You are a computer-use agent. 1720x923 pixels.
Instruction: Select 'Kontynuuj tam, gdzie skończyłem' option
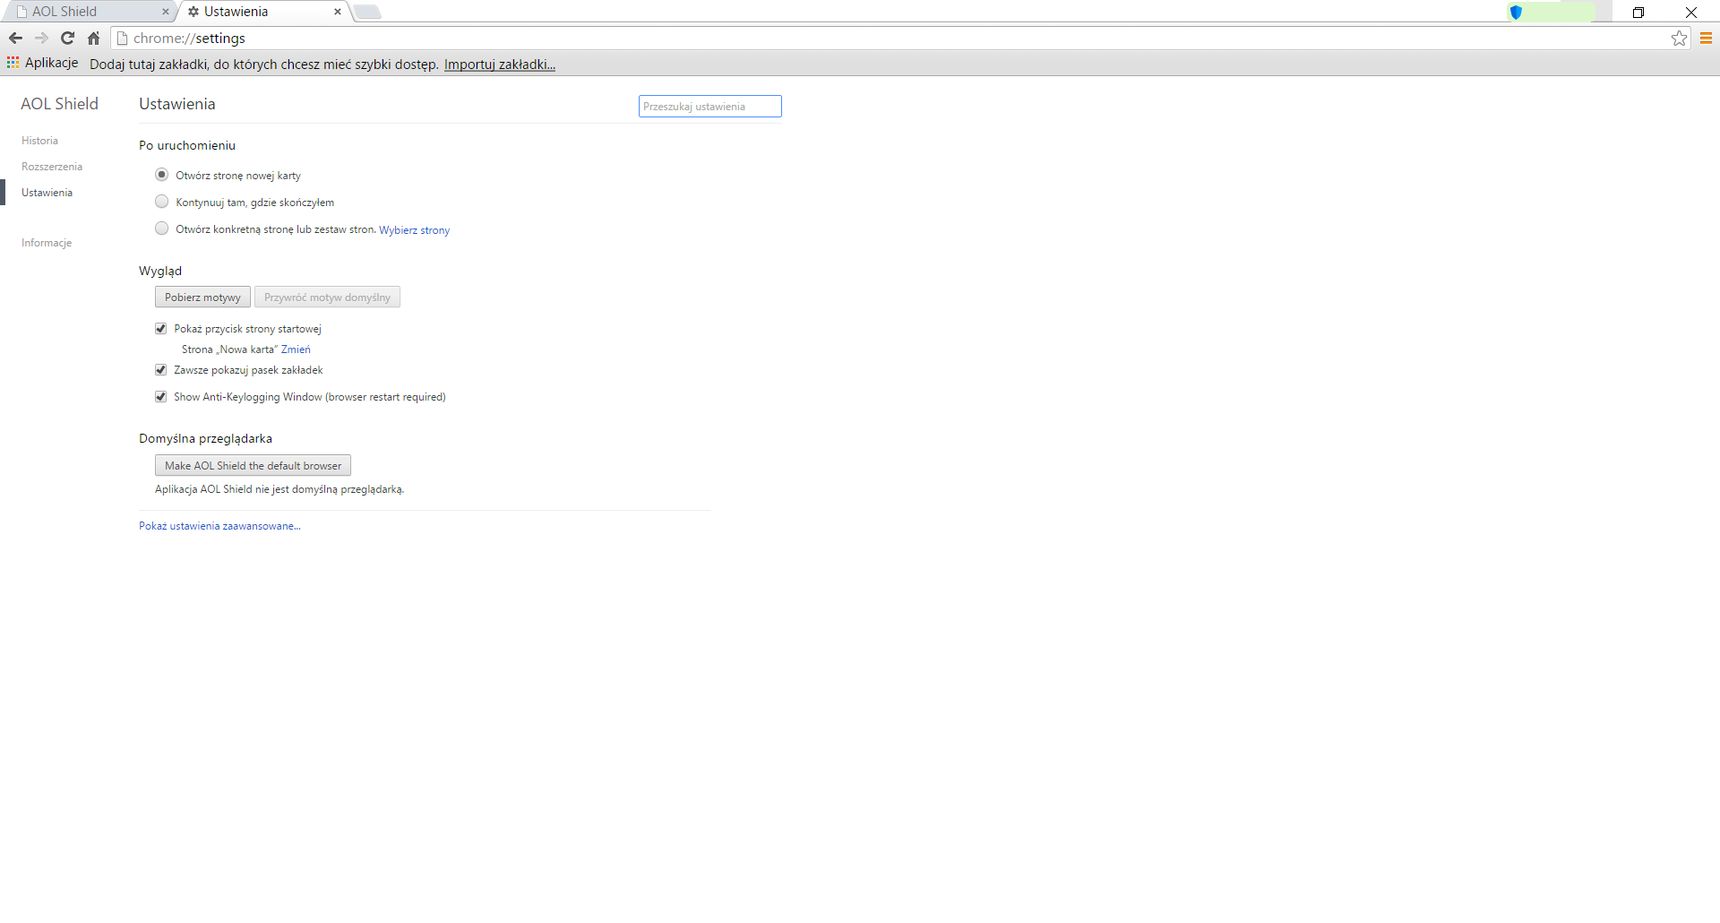(x=162, y=202)
